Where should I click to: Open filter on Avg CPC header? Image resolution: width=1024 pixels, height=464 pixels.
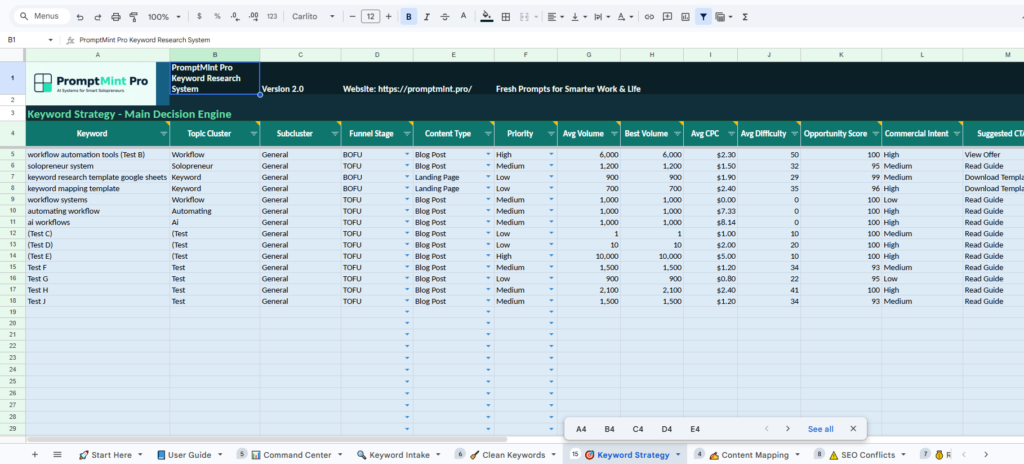tap(731, 133)
